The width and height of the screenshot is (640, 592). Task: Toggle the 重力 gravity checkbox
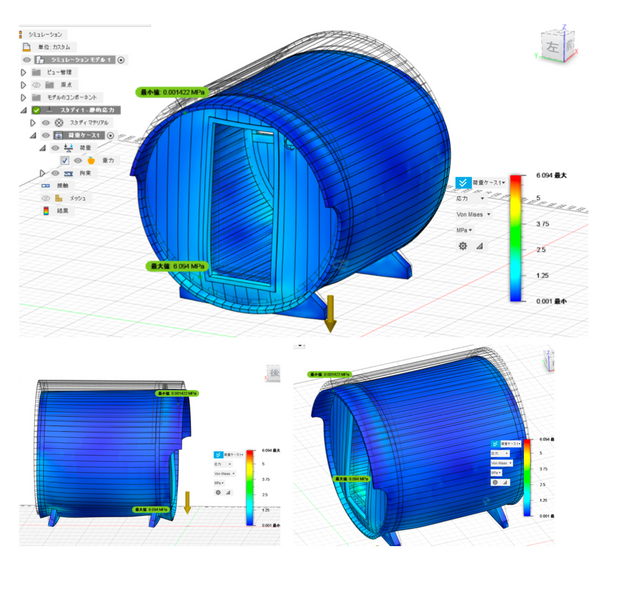(65, 160)
